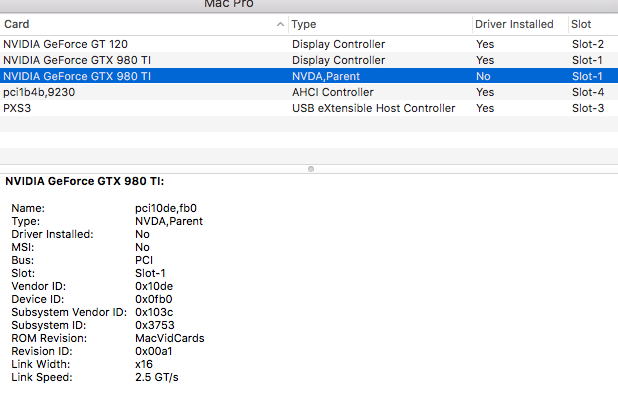Click the Slot-4 cell
This screenshot has width=618, height=396.
(x=588, y=92)
